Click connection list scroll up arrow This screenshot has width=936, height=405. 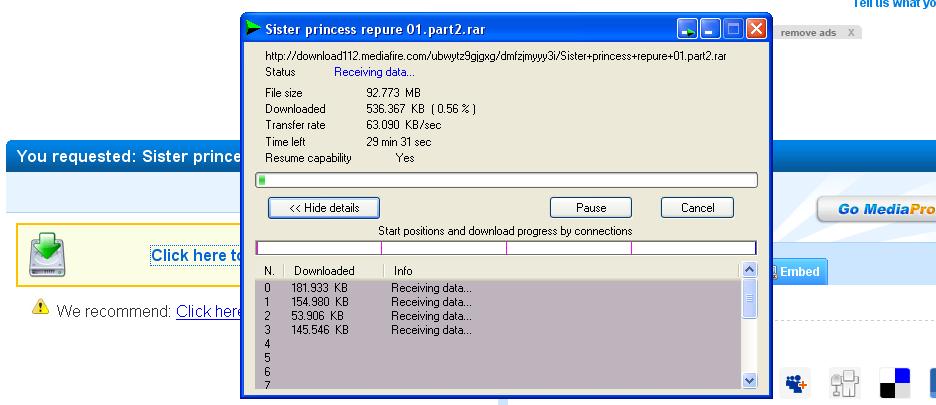pos(749,270)
